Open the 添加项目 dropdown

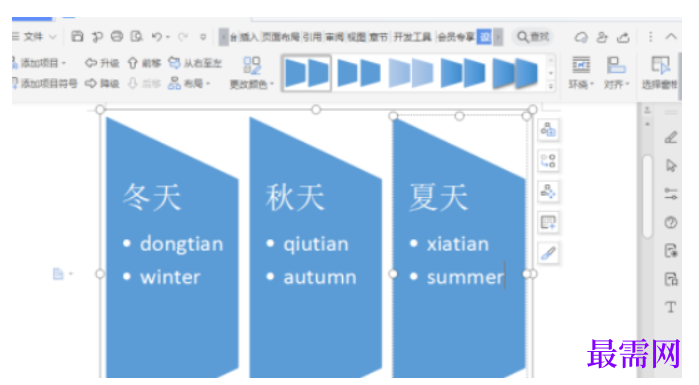[x=39, y=63]
